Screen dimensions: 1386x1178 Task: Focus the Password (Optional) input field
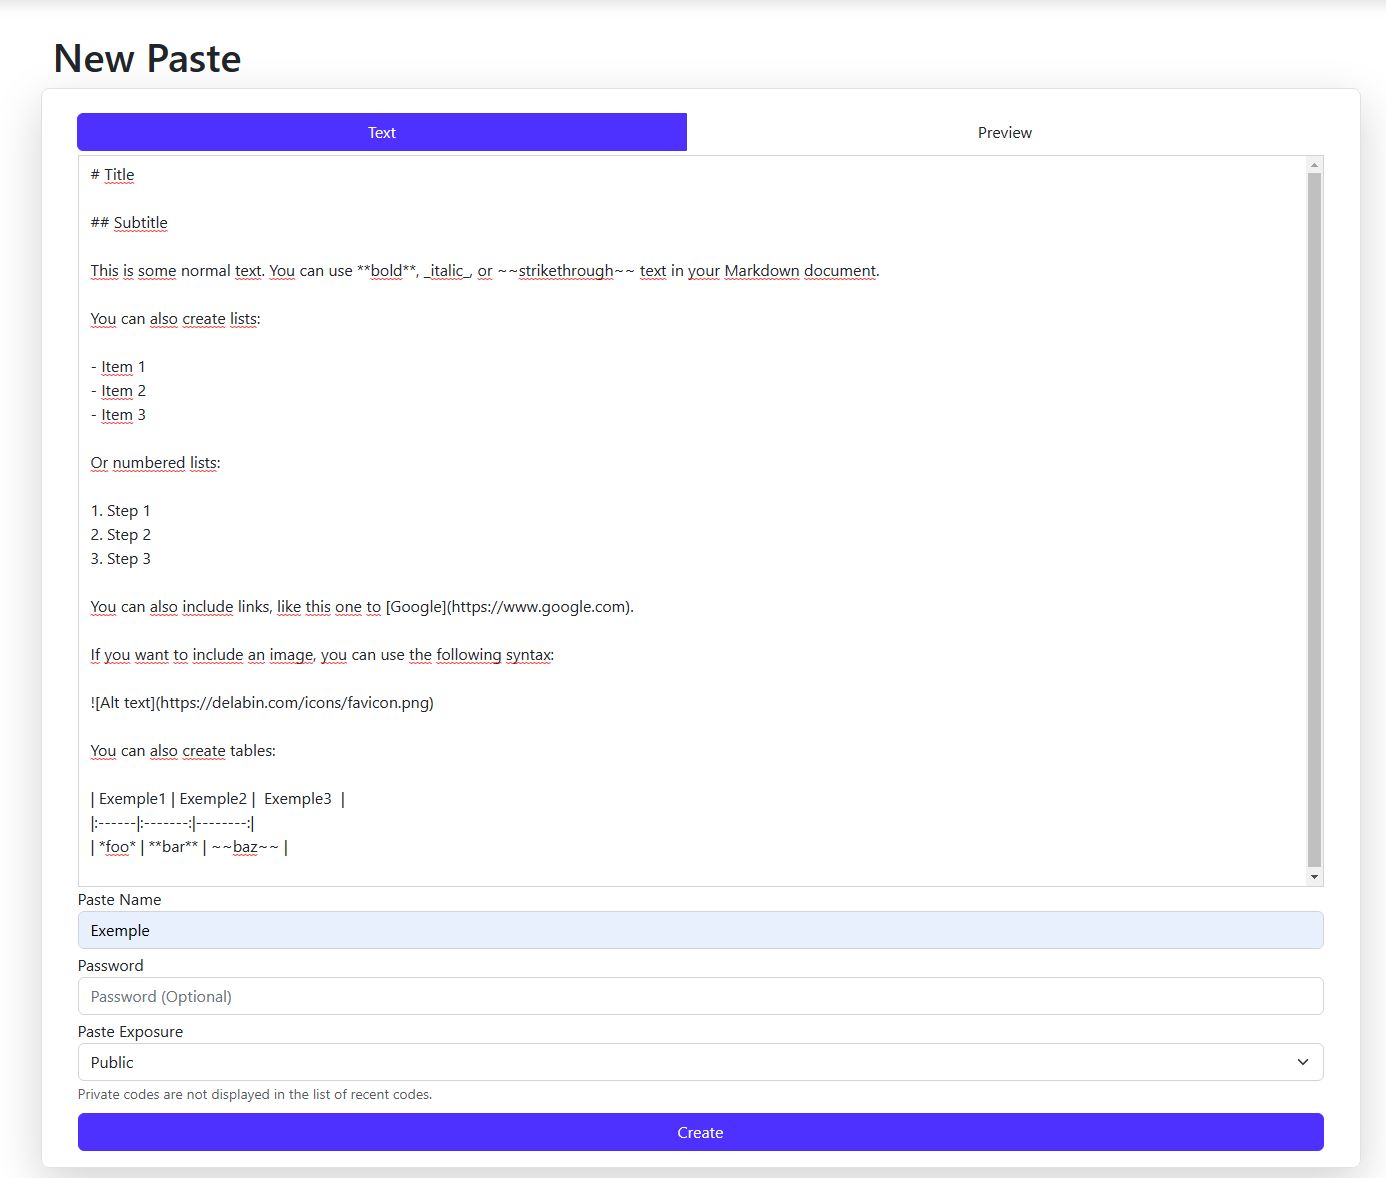(700, 996)
